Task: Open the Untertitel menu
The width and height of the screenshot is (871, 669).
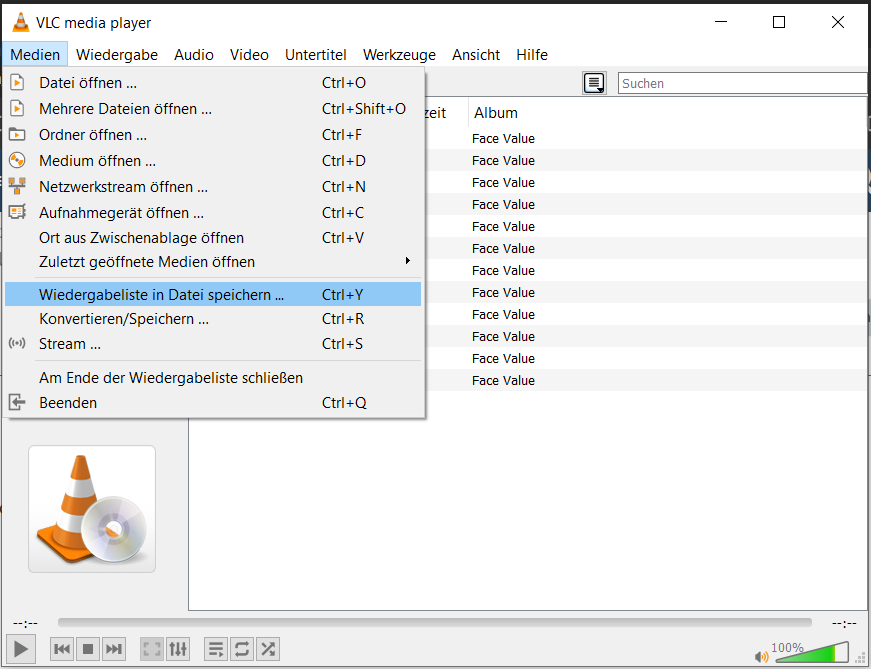Action: coord(316,54)
